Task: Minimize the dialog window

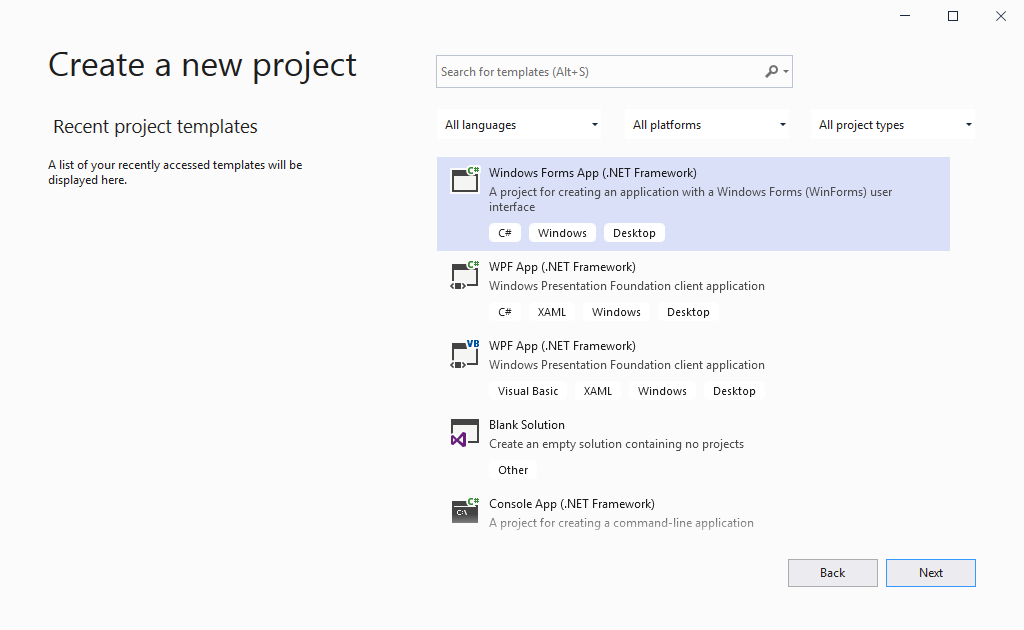Action: tap(905, 16)
